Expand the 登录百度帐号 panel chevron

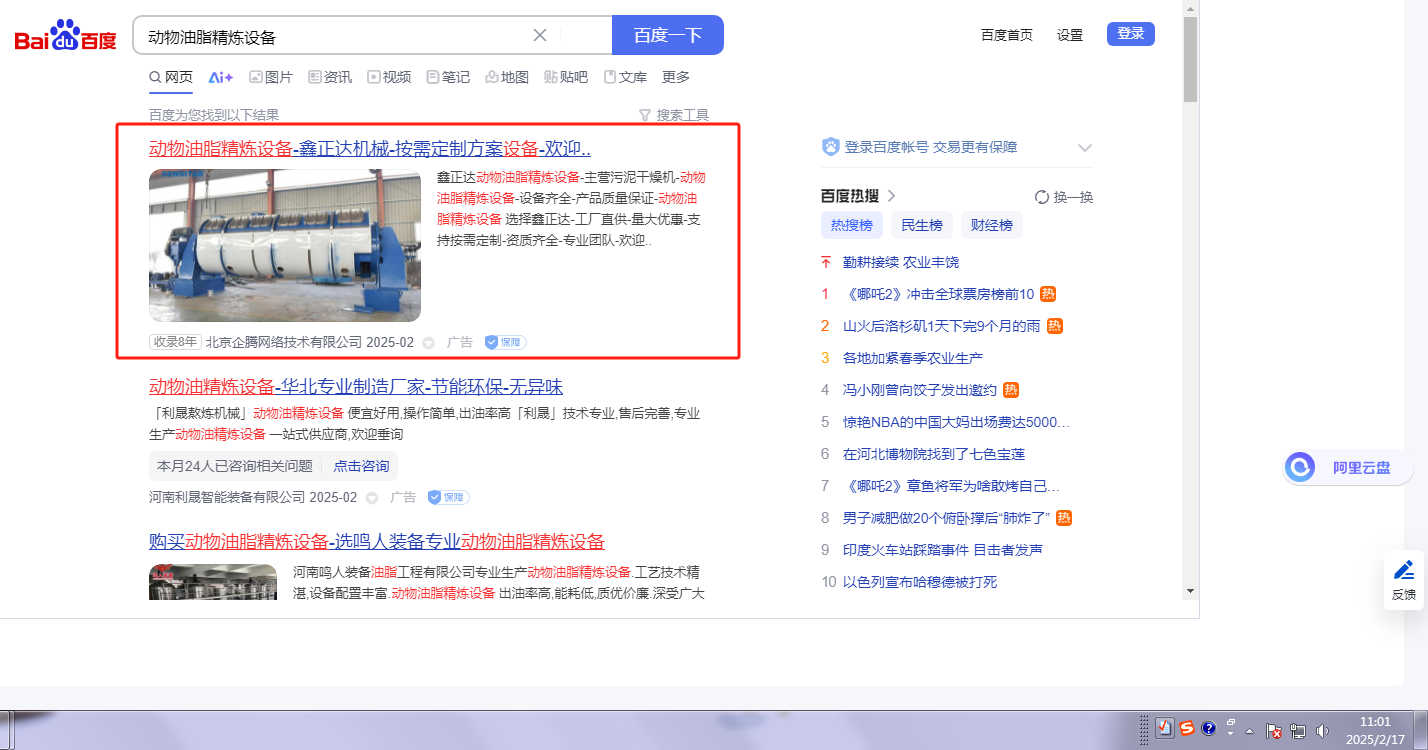[1085, 148]
